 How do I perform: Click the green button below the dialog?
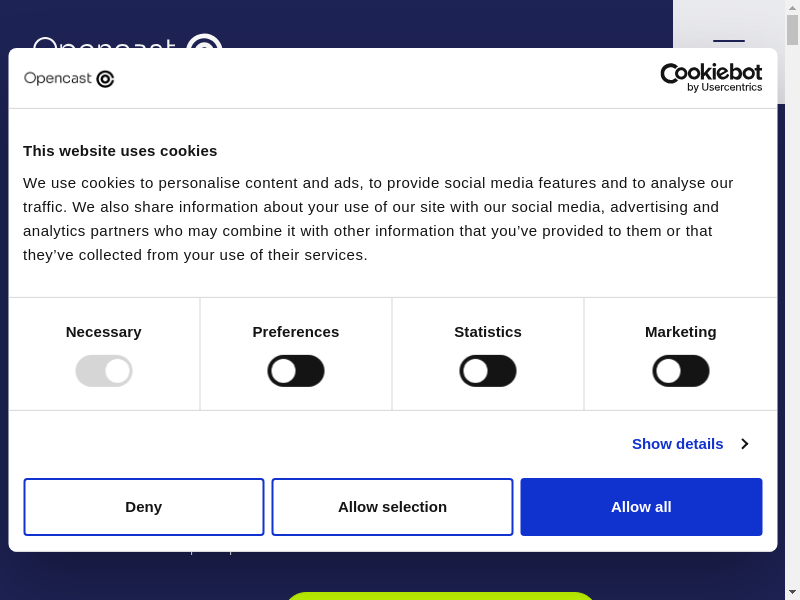pyautogui.click(x=440, y=595)
